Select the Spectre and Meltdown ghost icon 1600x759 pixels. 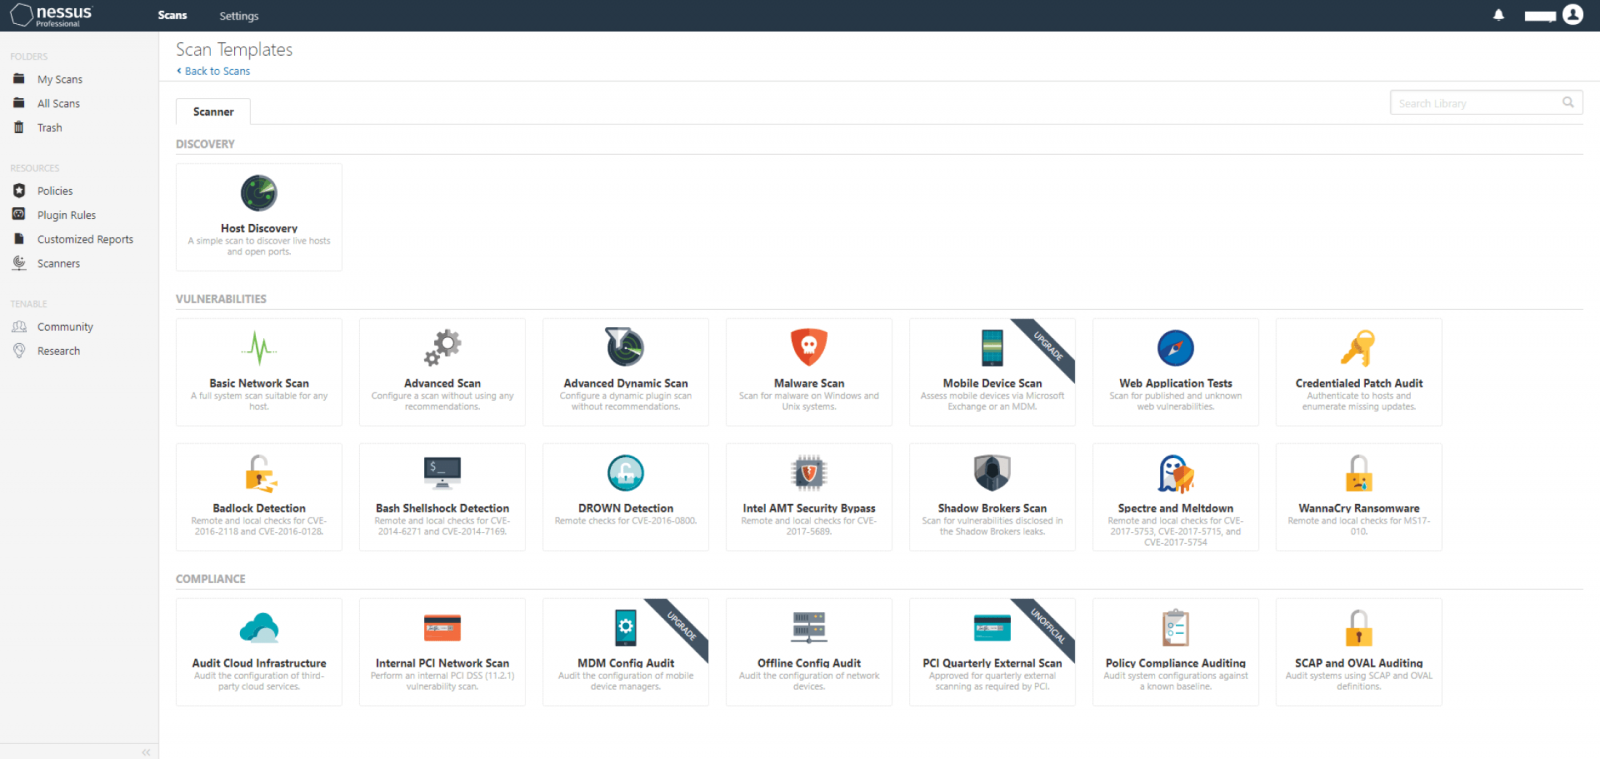(x=1175, y=473)
